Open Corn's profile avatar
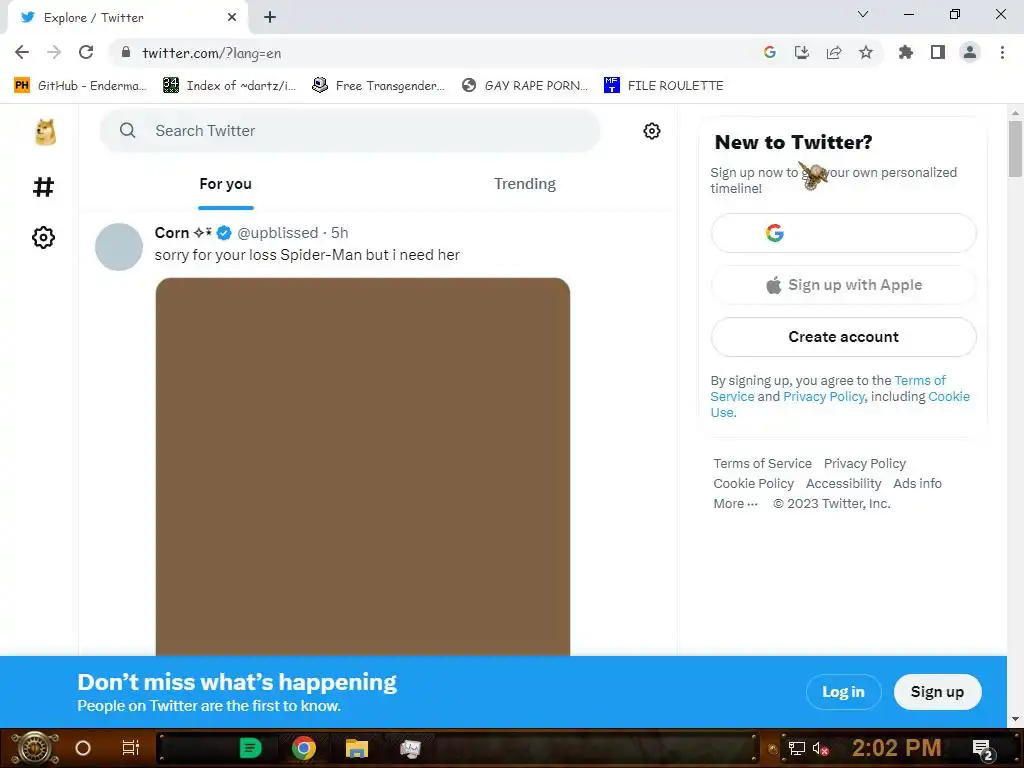Viewport: 1024px width, 768px height. pyautogui.click(x=119, y=247)
